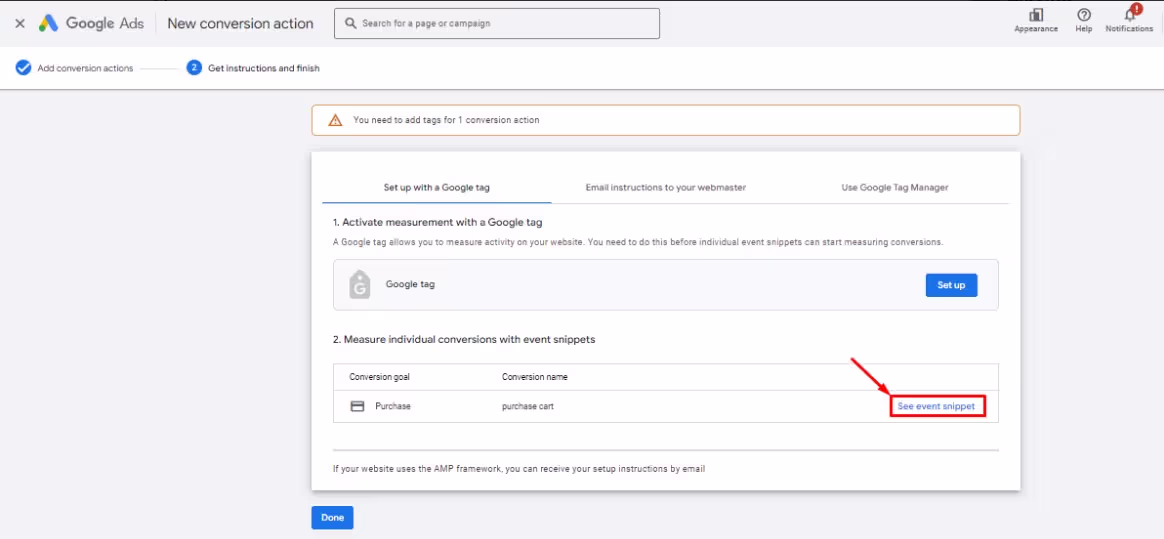
Task: Open Use Google Tag Manager tab
Action: coord(895,188)
